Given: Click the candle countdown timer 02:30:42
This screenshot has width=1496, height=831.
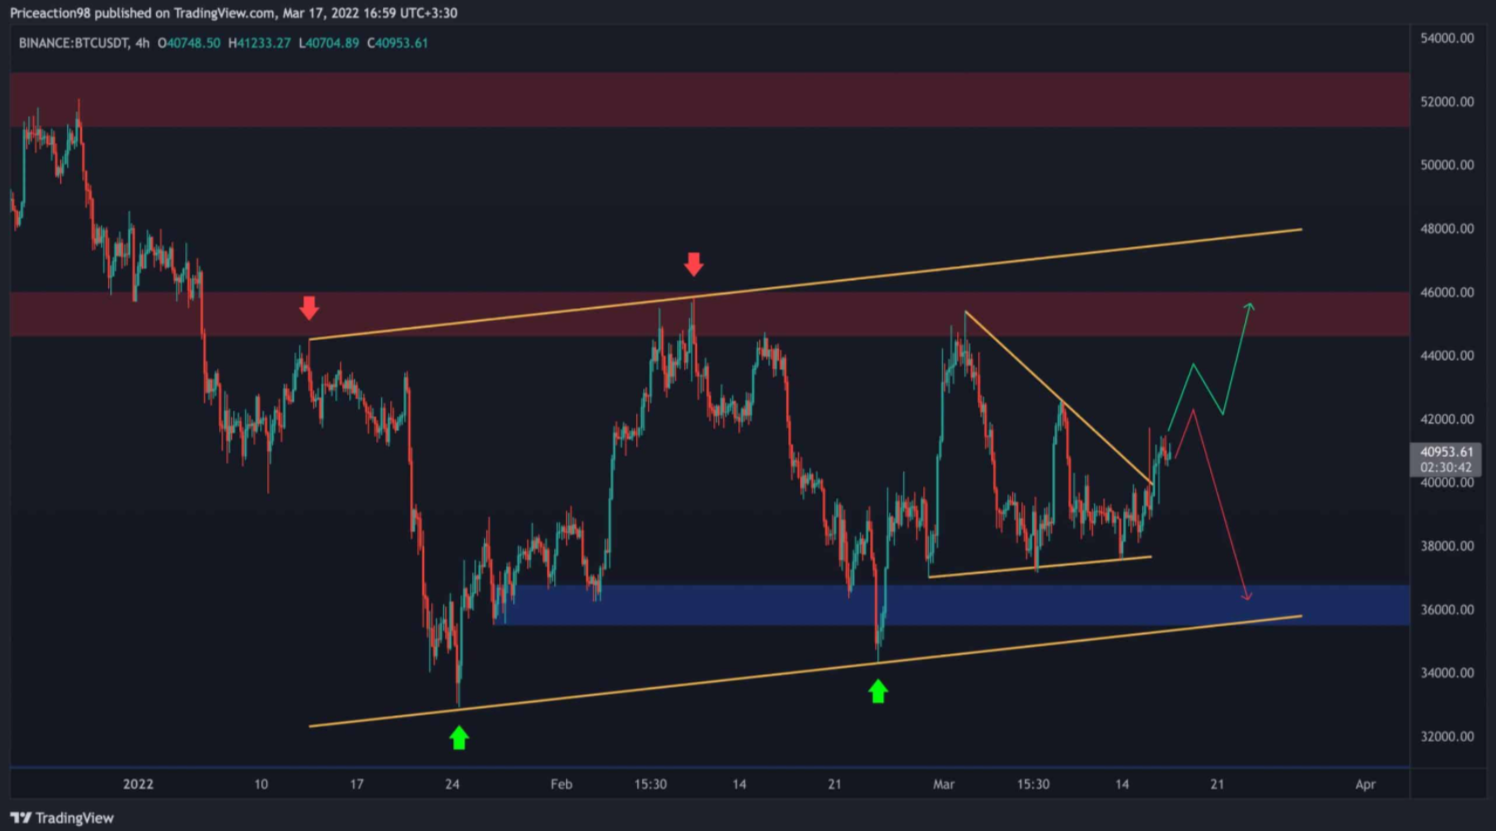Looking at the screenshot, I should pyautogui.click(x=1445, y=467).
